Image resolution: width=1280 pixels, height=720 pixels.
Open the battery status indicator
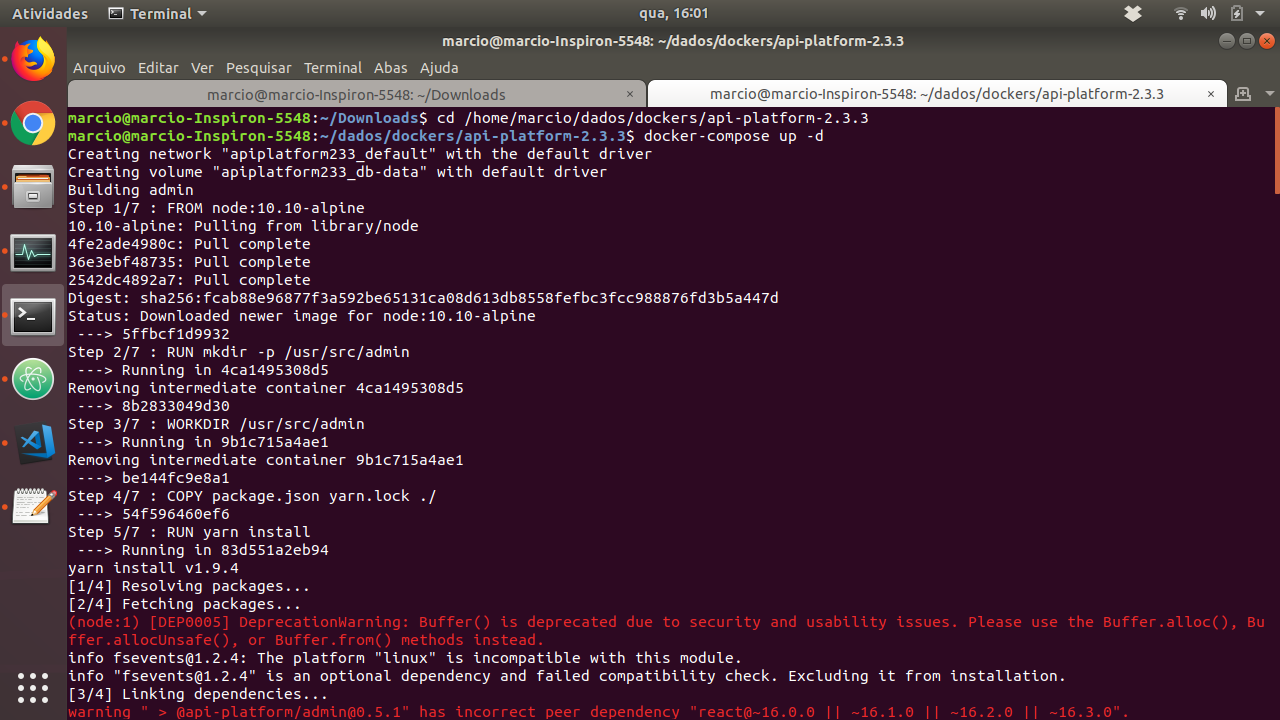click(x=1236, y=13)
